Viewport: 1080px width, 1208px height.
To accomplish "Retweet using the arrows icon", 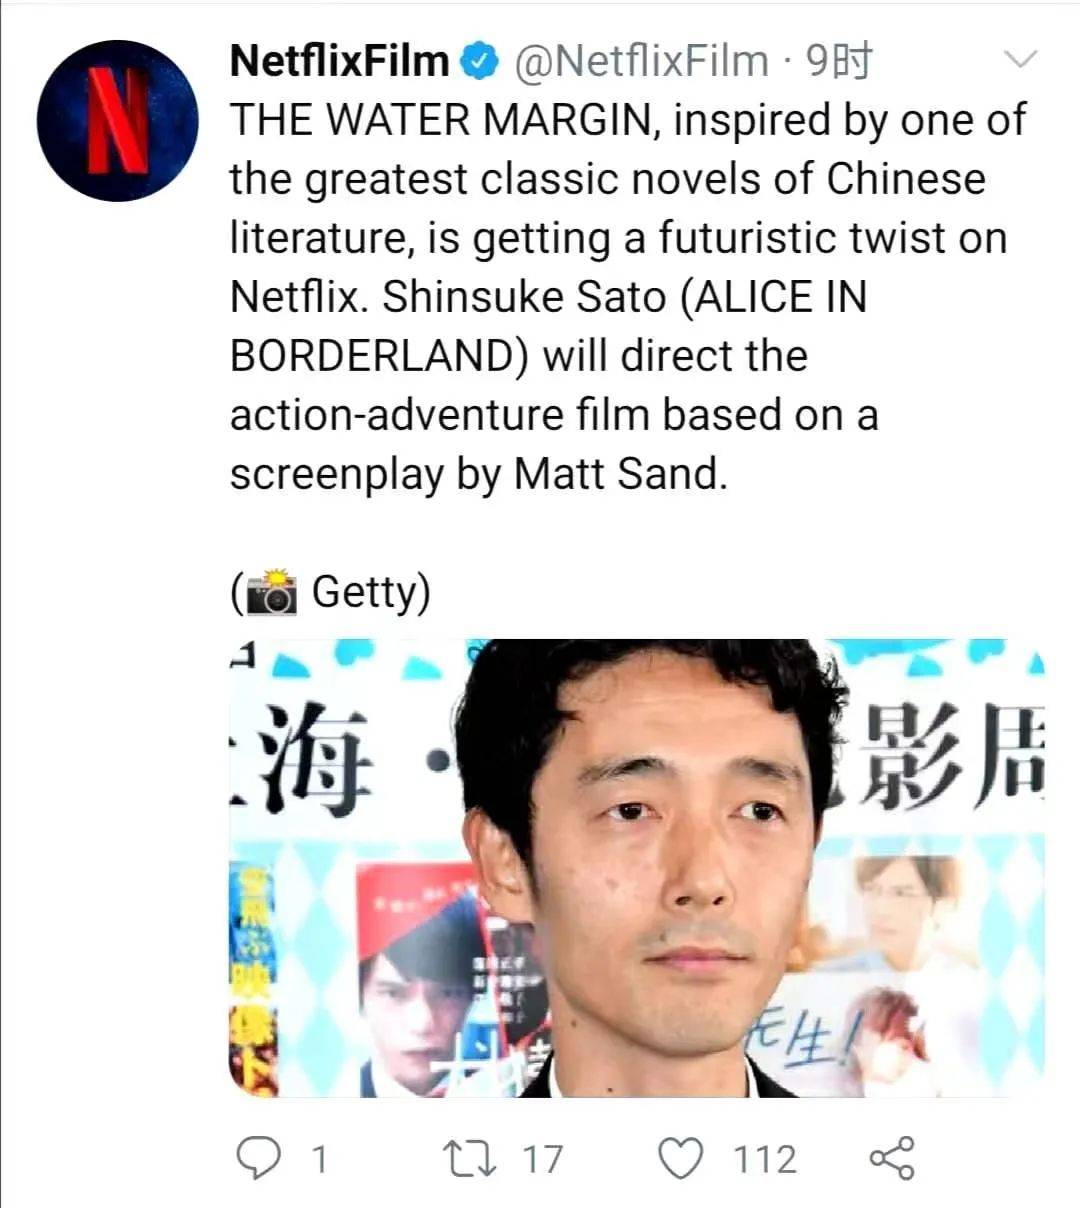I will tap(471, 1159).
